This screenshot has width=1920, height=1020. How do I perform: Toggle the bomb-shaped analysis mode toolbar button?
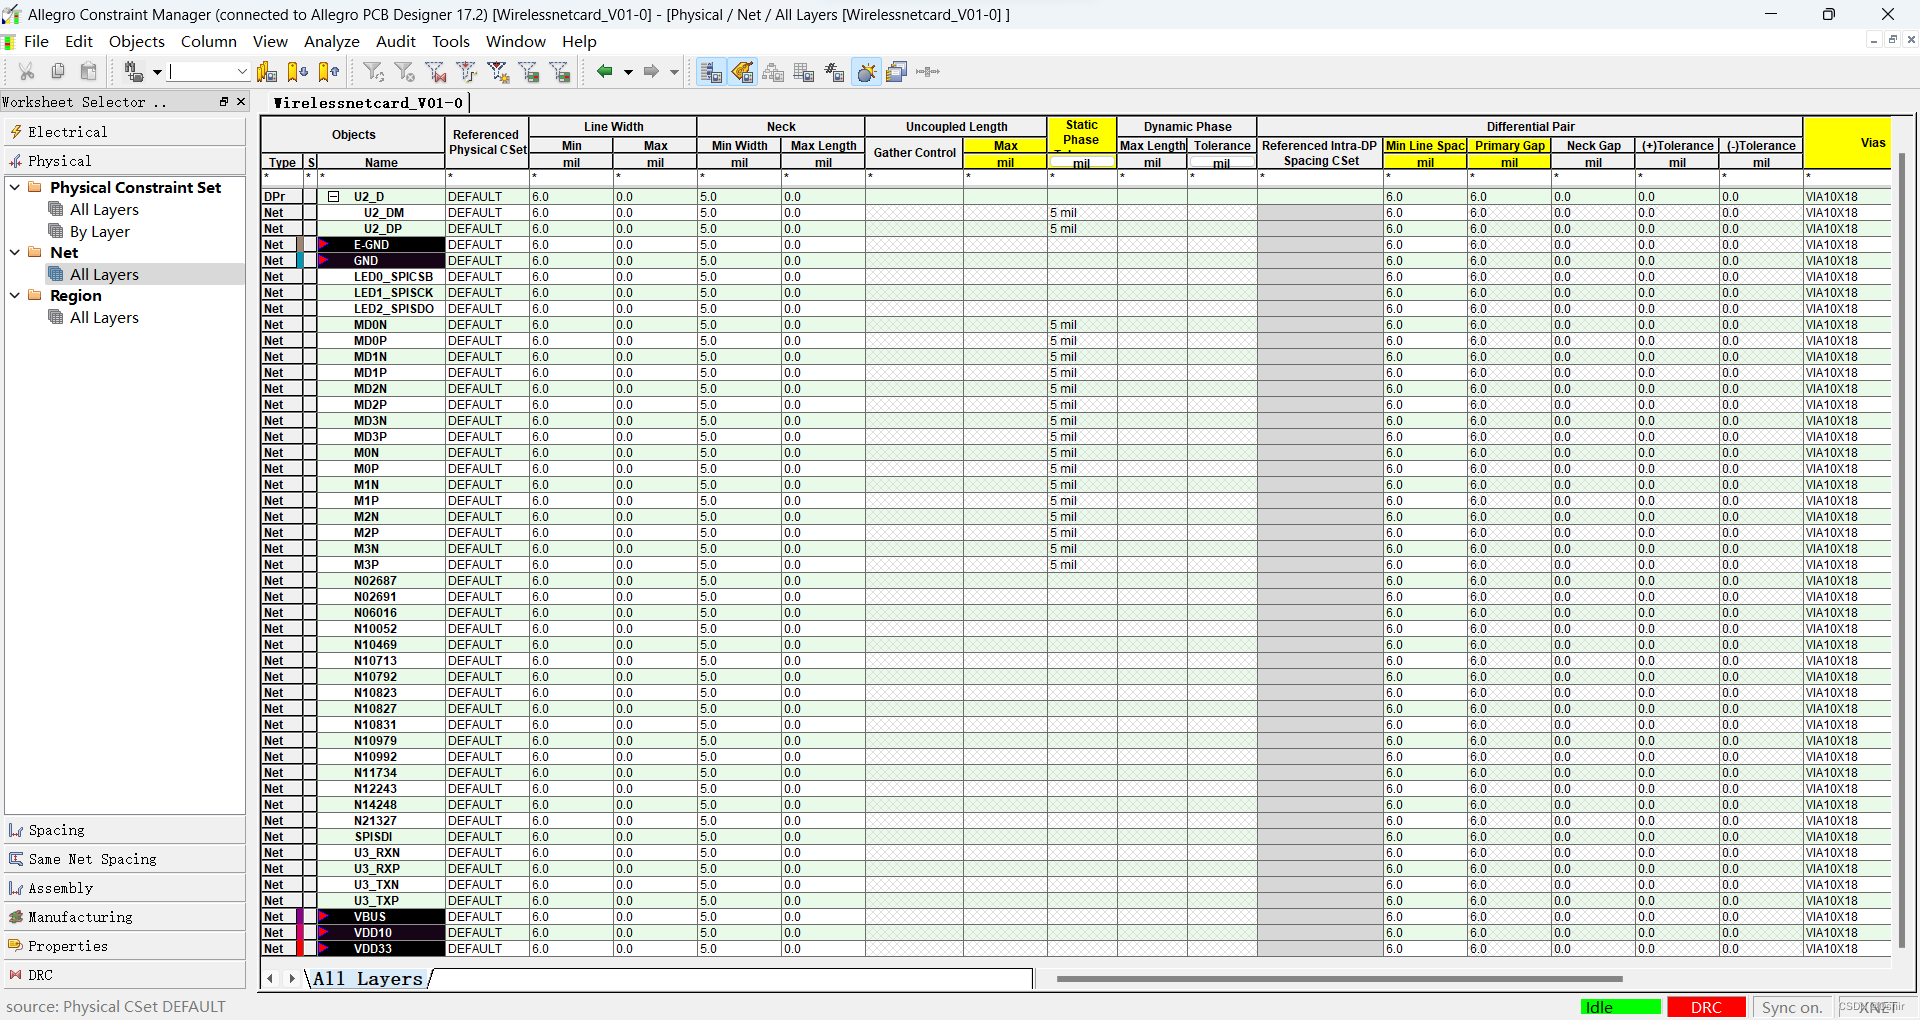point(866,72)
